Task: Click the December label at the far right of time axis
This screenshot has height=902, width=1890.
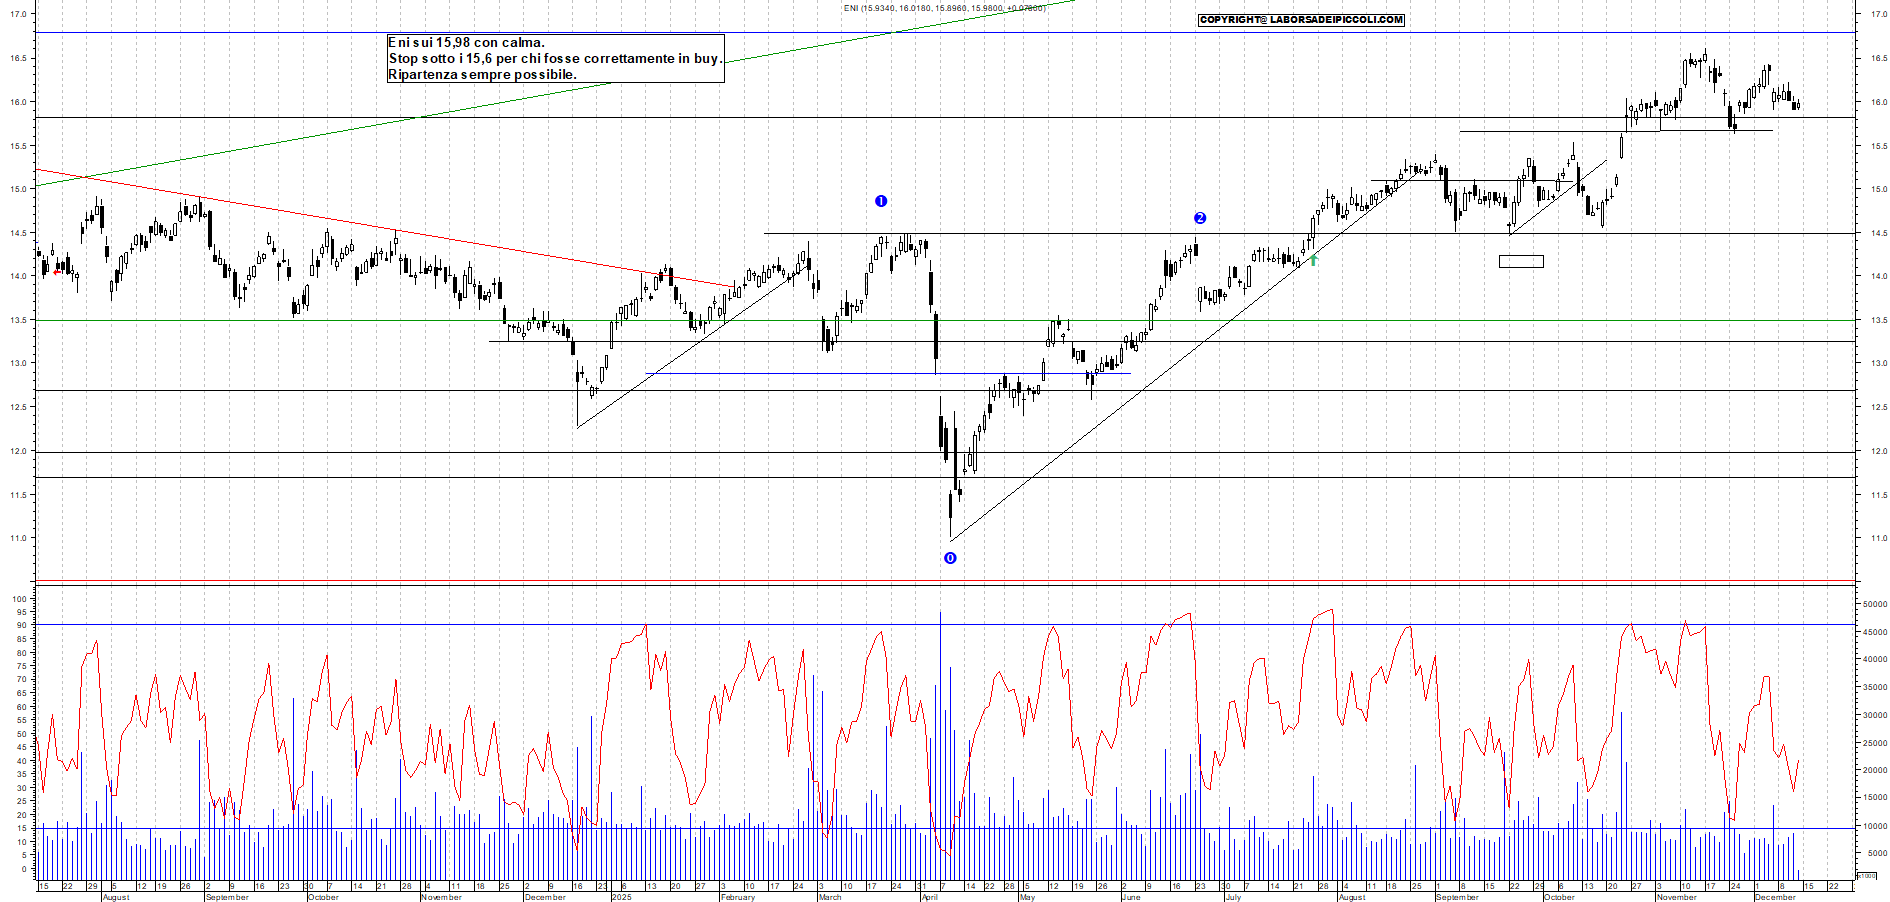Action: [x=1775, y=897]
